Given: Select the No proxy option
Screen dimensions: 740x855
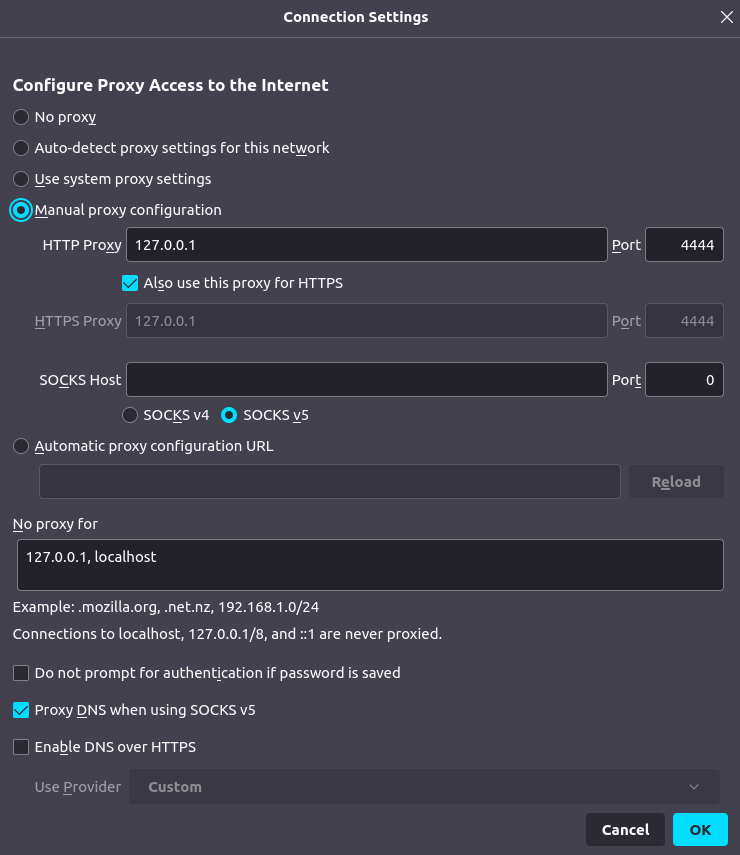Looking at the screenshot, I should (x=21, y=117).
